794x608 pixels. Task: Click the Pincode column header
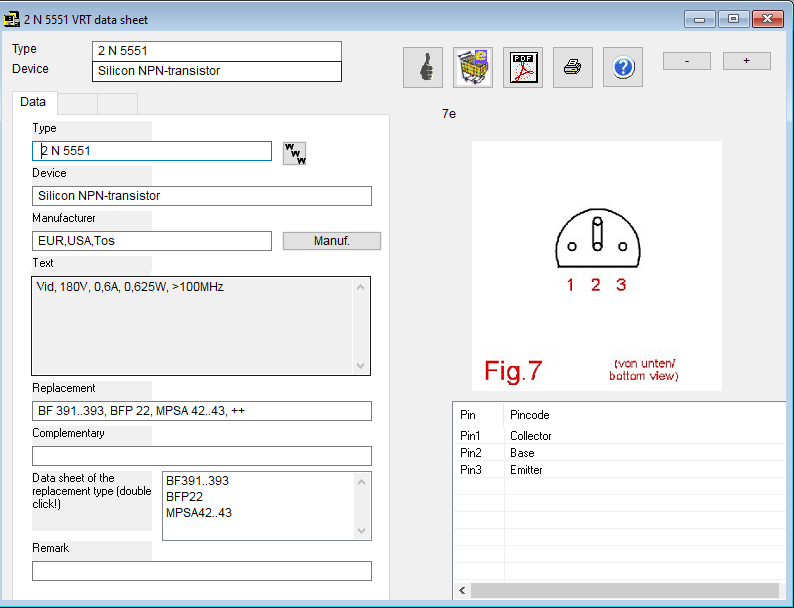pyautogui.click(x=644, y=415)
